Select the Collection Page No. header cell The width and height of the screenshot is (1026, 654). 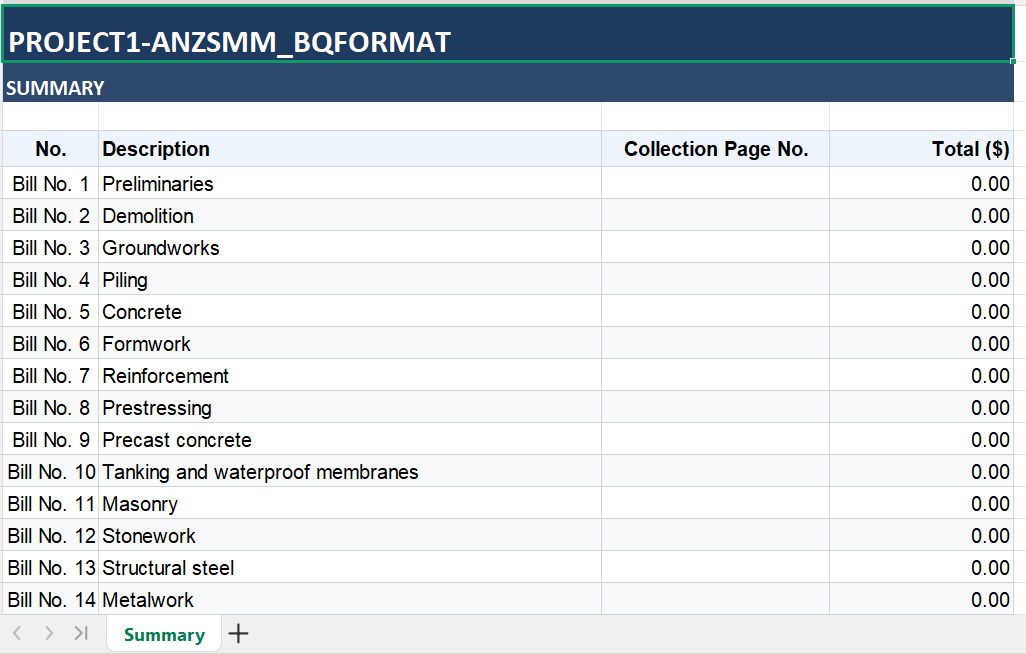[716, 149]
